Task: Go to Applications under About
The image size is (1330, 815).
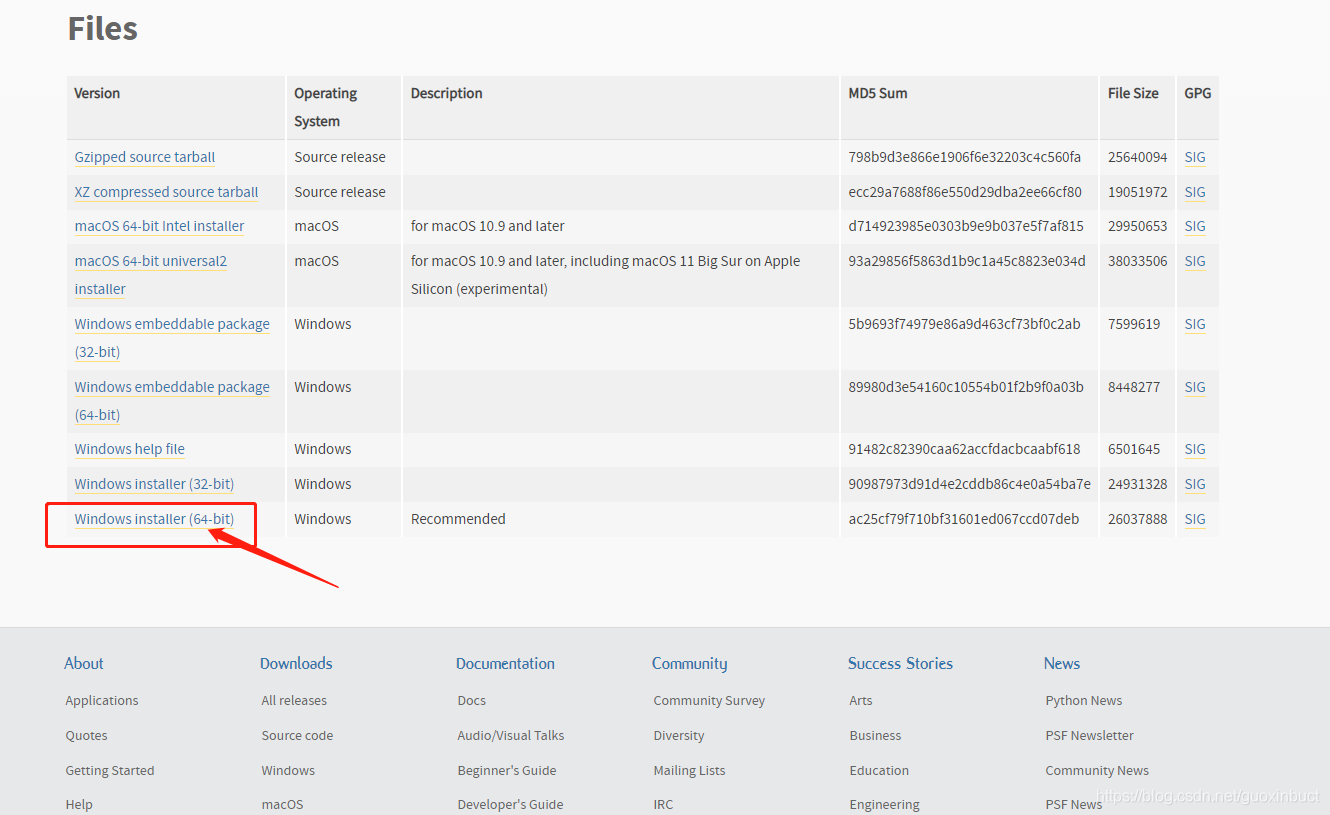Action: pos(102,701)
